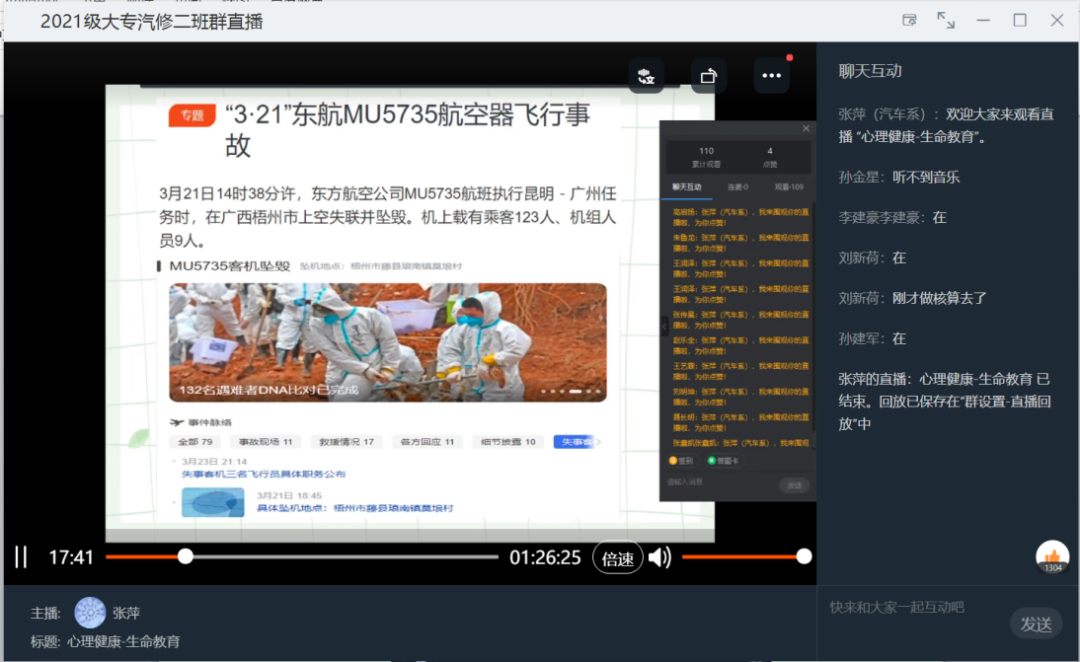Click the 发送 send button in chat
The image size is (1080, 662).
[1036, 624]
